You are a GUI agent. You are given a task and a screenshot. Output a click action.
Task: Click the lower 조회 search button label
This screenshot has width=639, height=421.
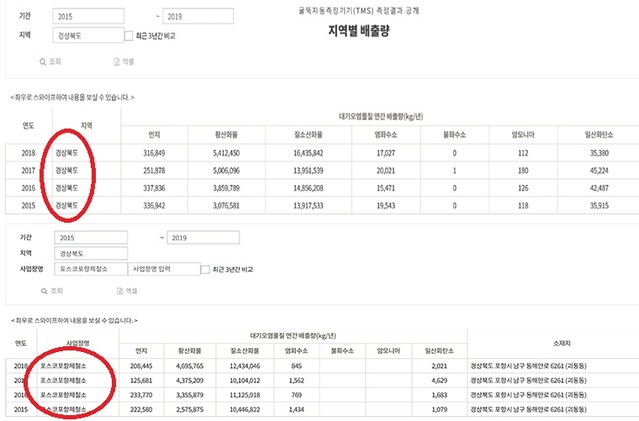[57, 291]
